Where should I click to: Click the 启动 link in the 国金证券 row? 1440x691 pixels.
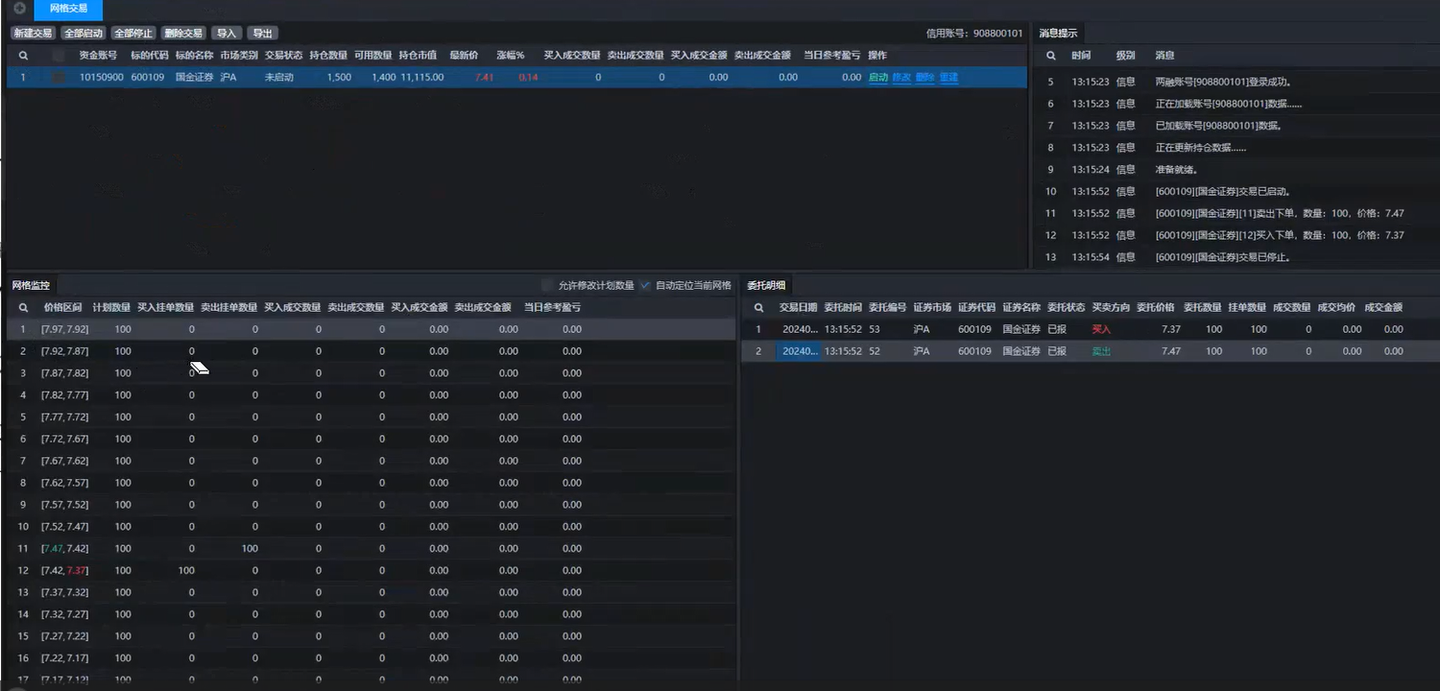coord(878,77)
